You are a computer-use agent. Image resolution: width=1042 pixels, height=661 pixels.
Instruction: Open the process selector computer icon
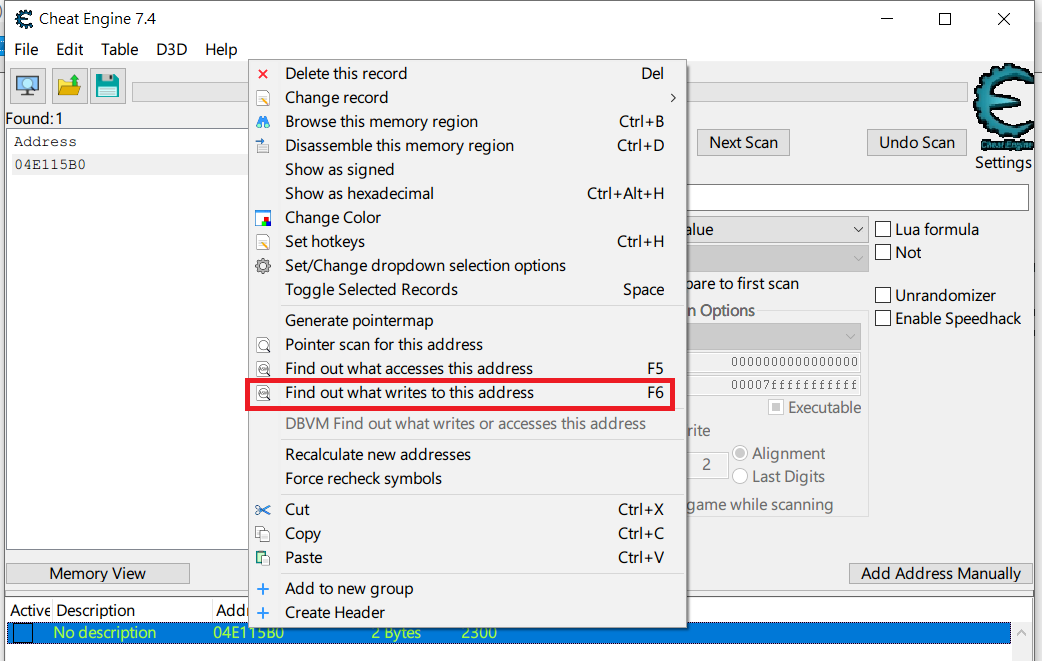(27, 86)
